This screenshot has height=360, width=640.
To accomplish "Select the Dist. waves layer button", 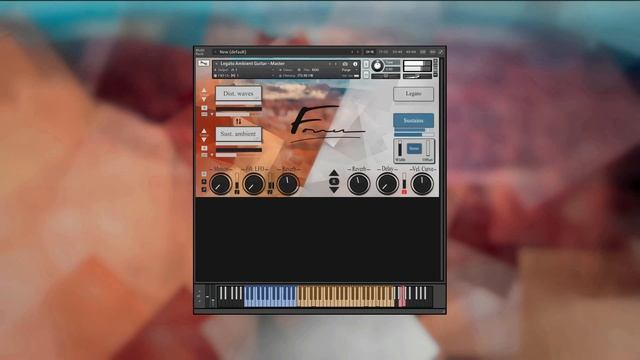I will click(x=238, y=93).
